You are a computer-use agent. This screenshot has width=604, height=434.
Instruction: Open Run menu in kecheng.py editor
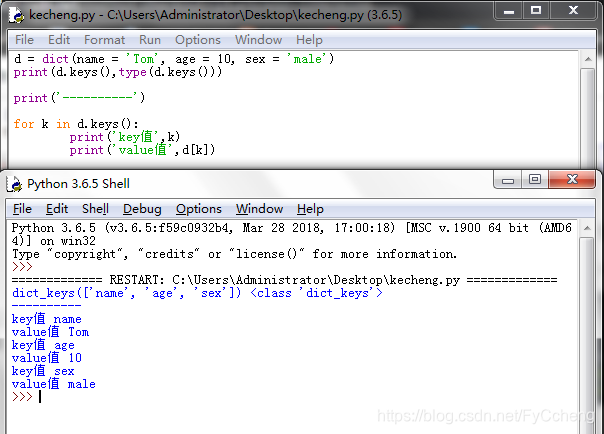pyautogui.click(x=149, y=40)
